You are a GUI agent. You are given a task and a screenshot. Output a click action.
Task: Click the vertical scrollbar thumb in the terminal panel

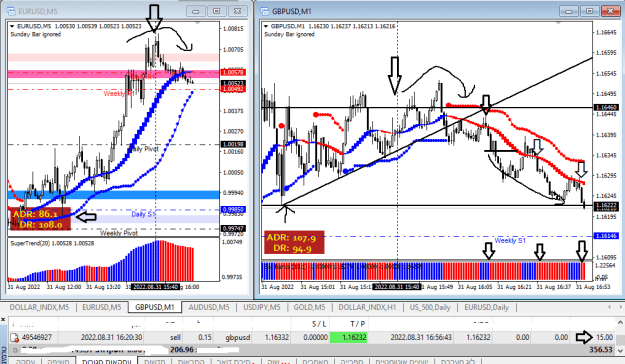[620, 340]
